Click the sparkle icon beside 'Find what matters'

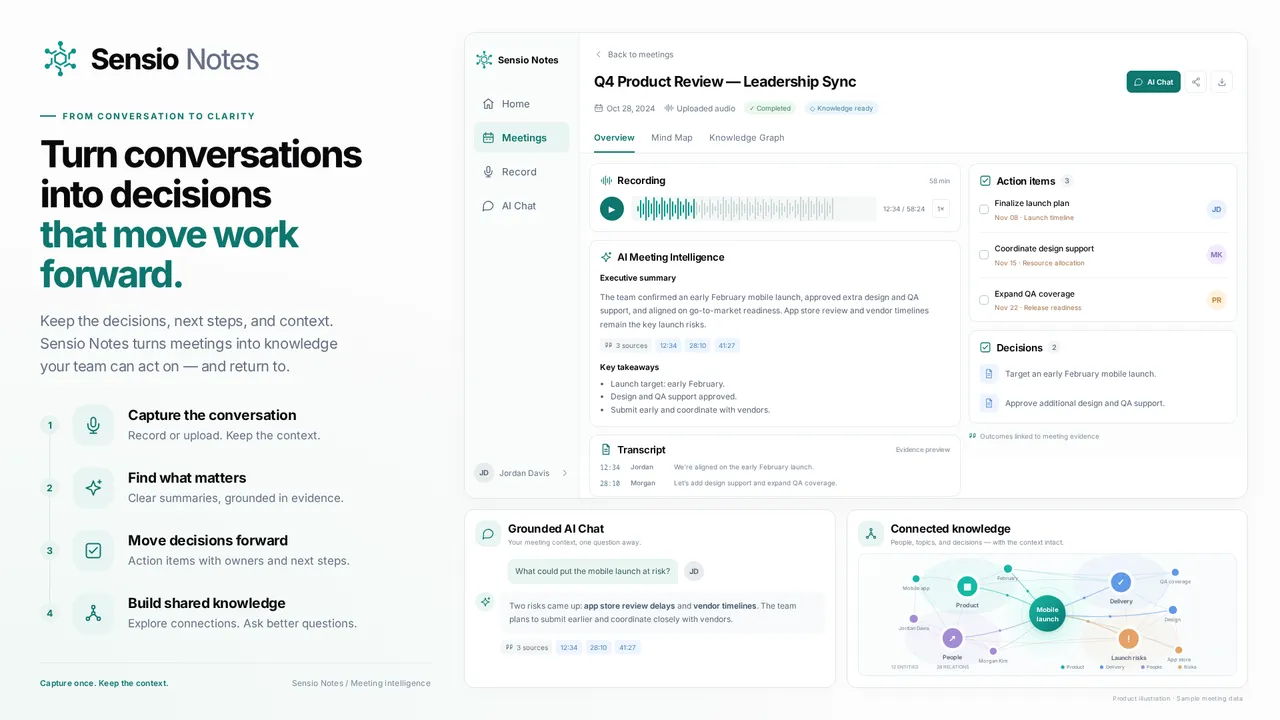click(93, 488)
